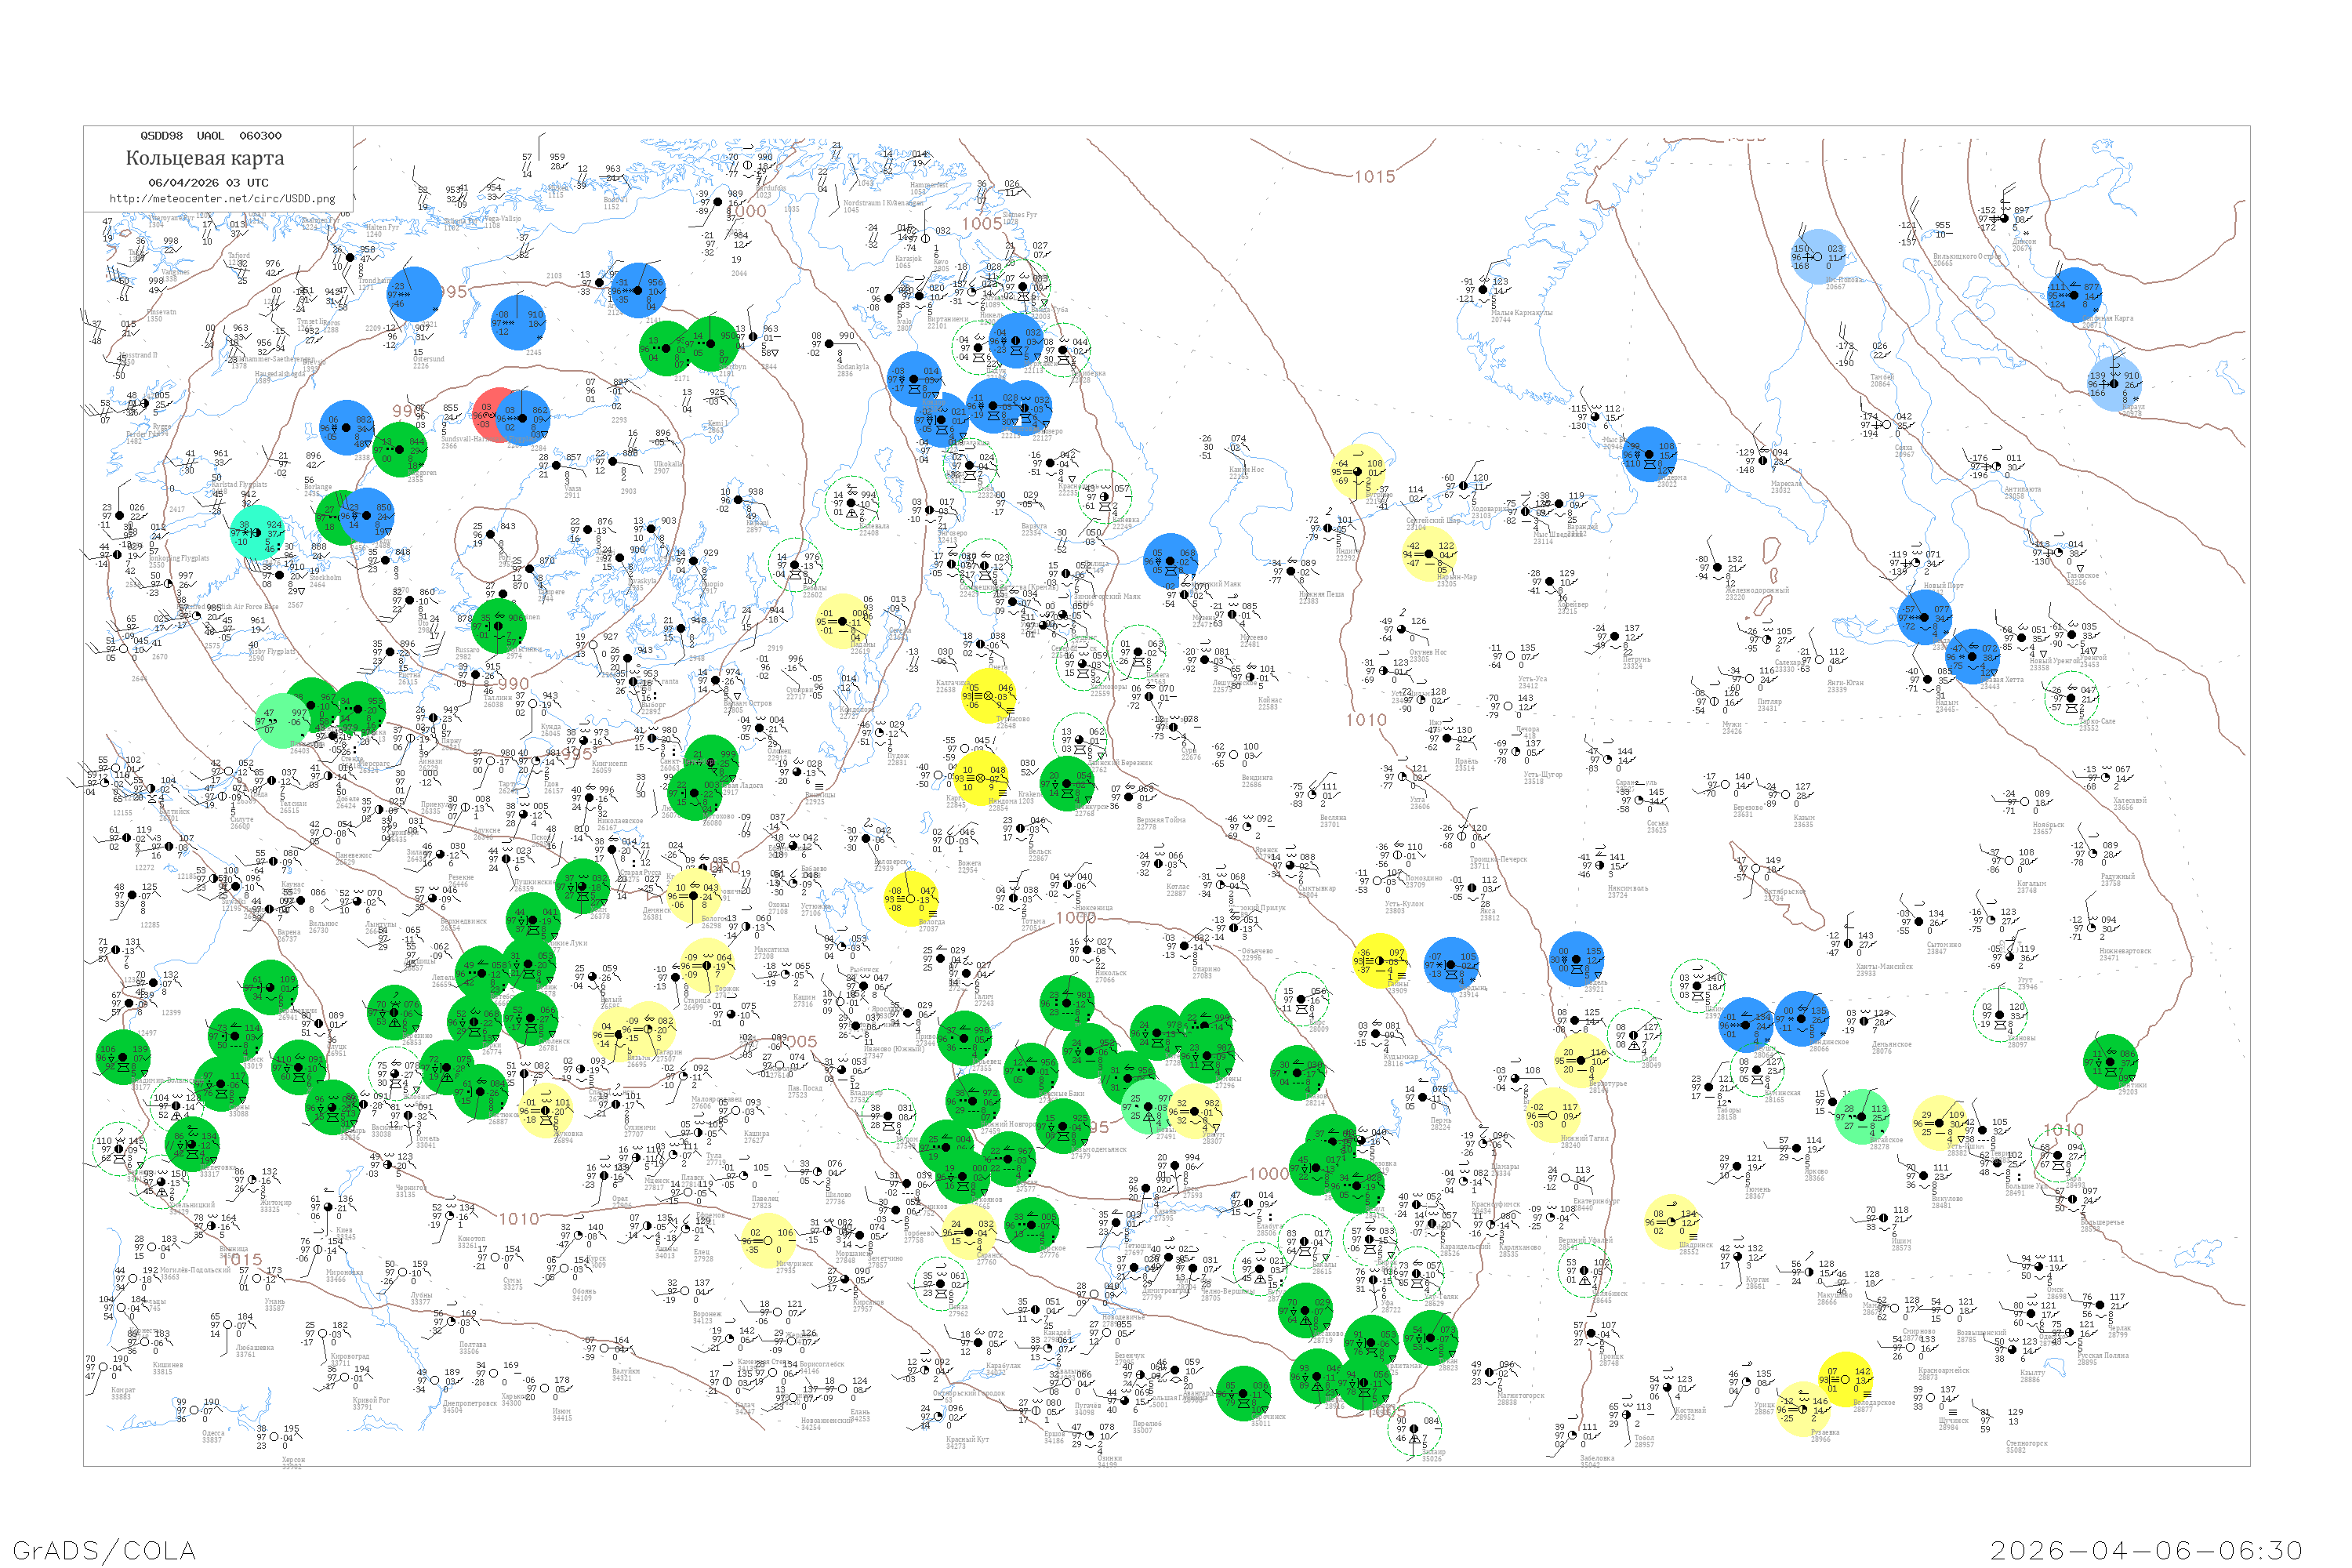Select the yellow circle at Нижний Тагил
This screenshot has width=2352, height=1568.
[1553, 1116]
